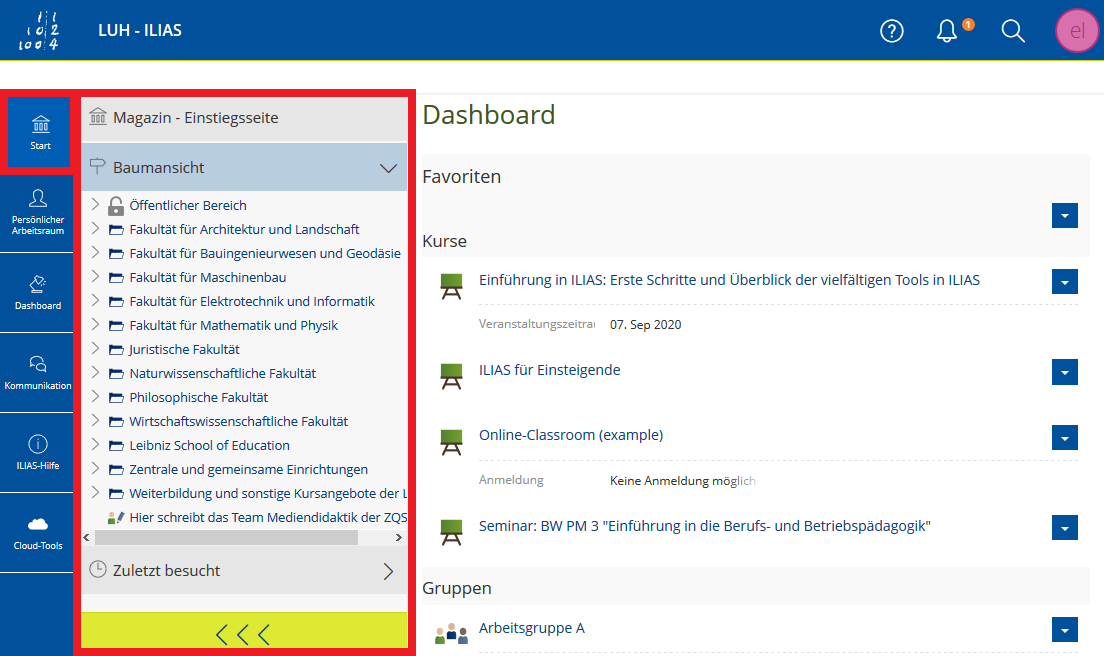Click the tree scrollbar left arrow

tap(87, 538)
